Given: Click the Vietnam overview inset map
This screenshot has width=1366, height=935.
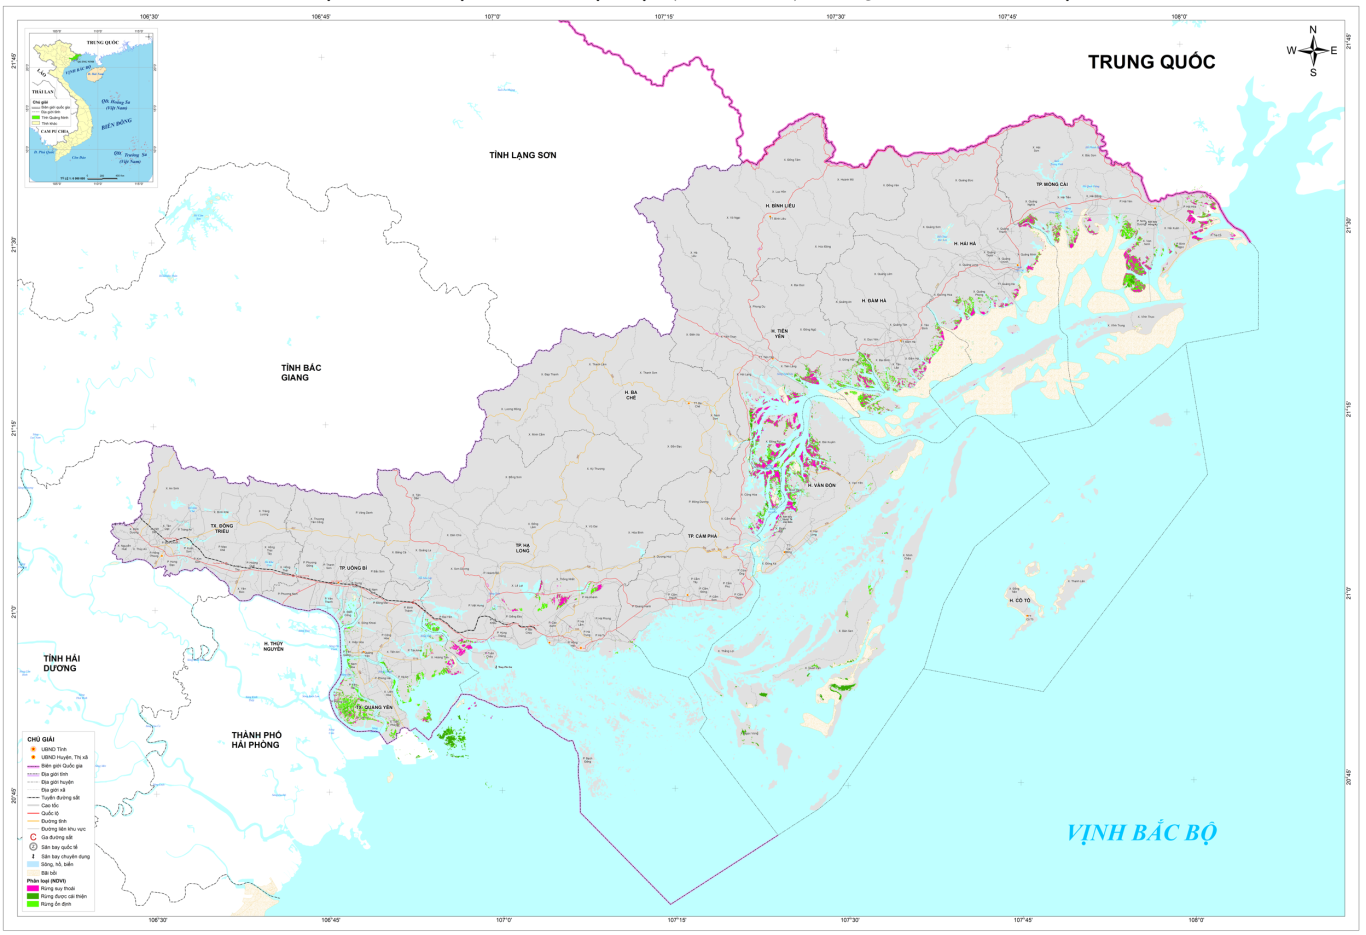Looking at the screenshot, I should (x=90, y=108).
